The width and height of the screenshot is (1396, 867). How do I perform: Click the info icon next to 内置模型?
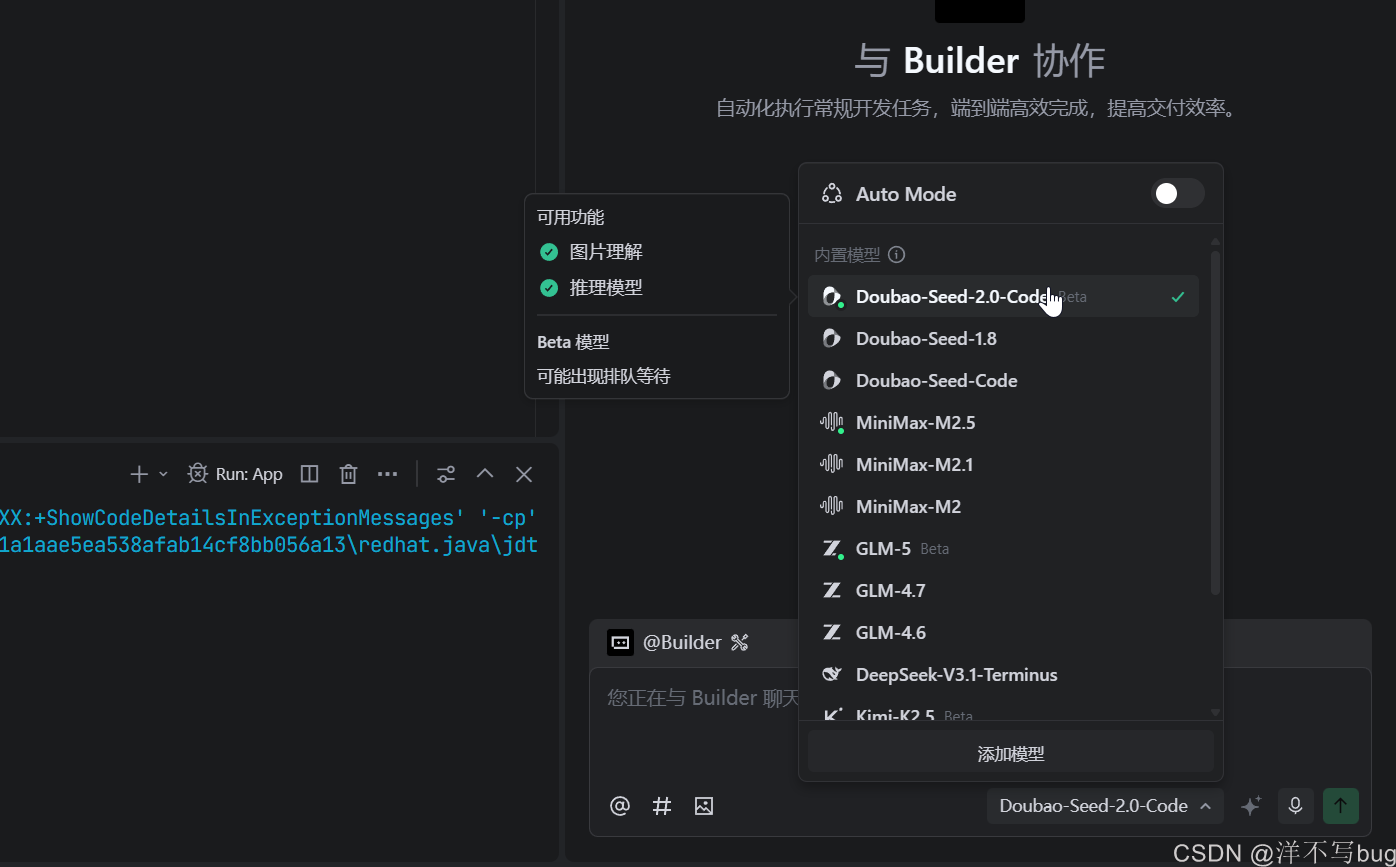pos(897,255)
